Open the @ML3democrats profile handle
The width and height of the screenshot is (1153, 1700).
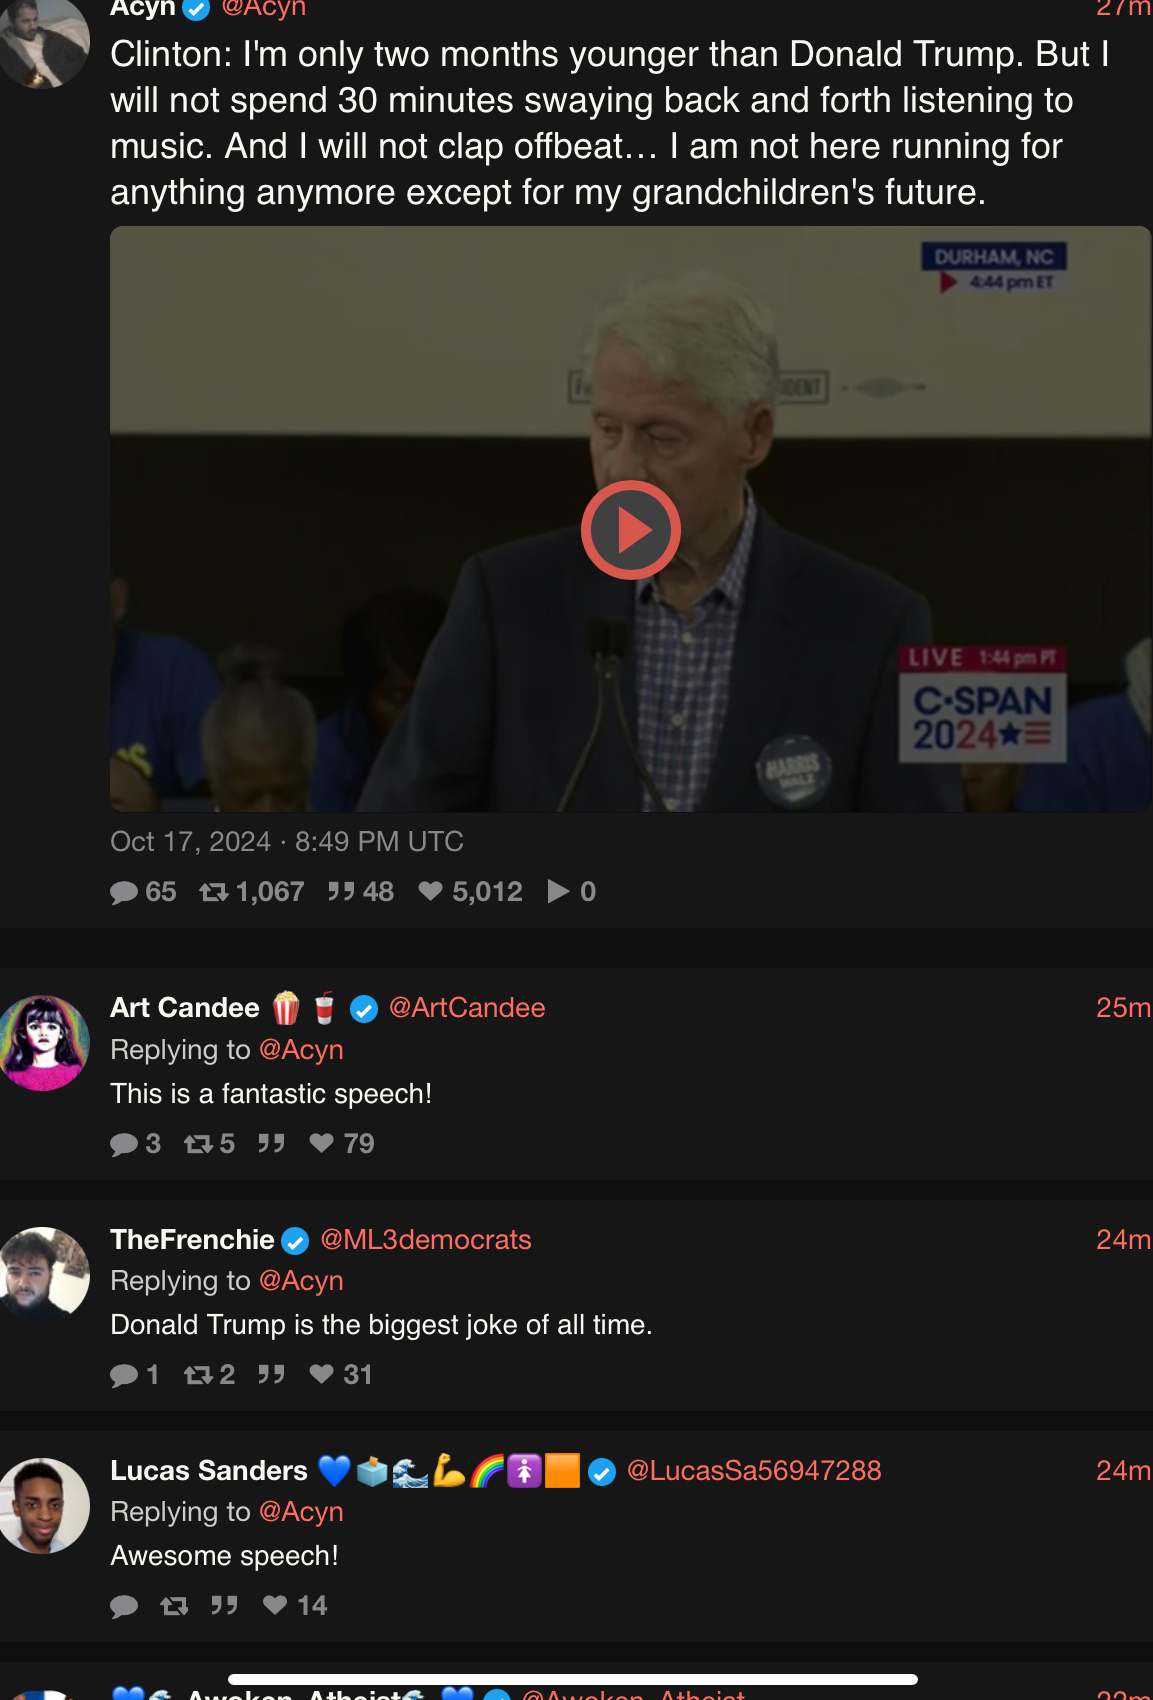[x=426, y=1240]
